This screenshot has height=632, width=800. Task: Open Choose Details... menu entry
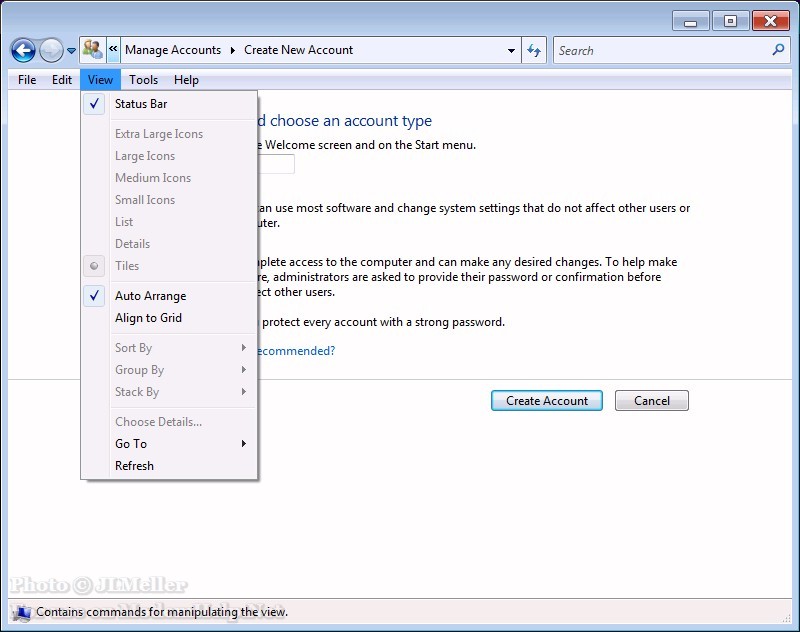pos(169,422)
